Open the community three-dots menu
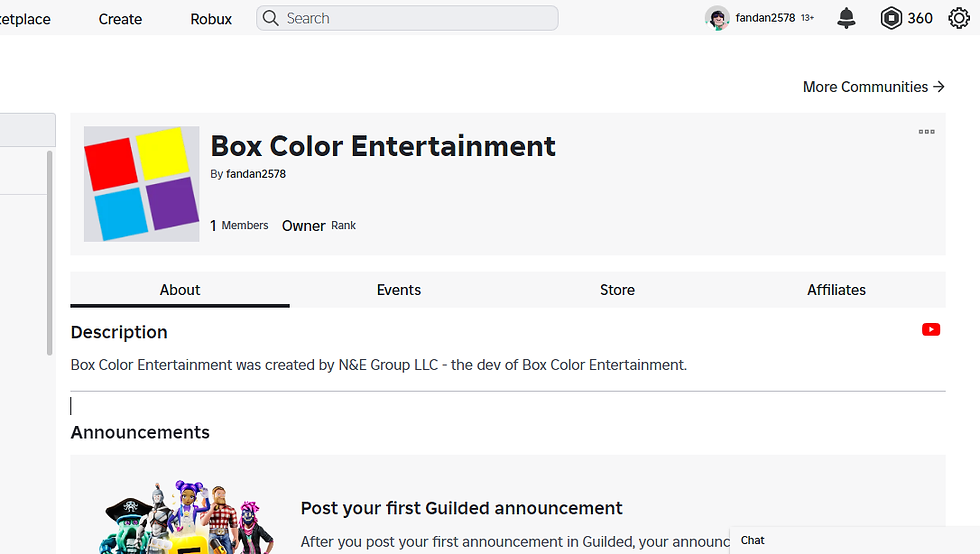 click(x=926, y=131)
